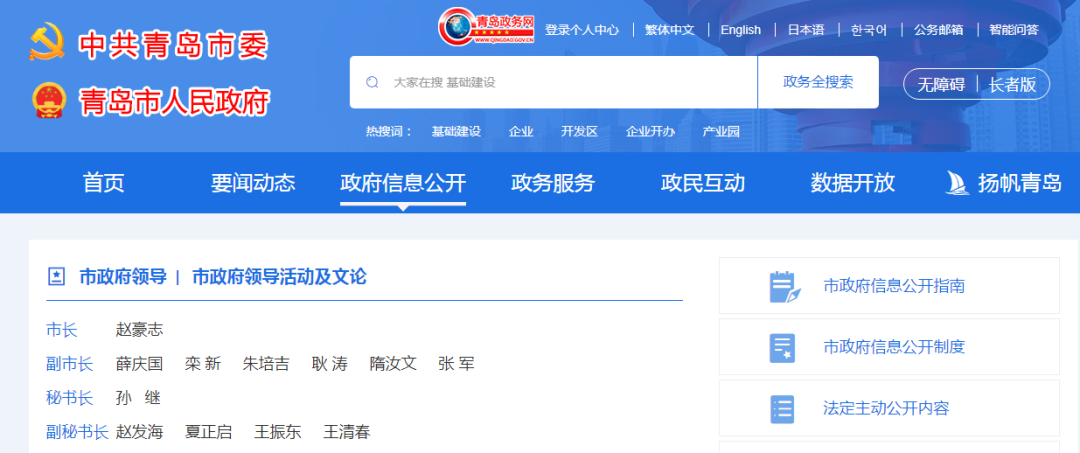Go to the 首页 home tab
The height and width of the screenshot is (453, 1080).
104,183
